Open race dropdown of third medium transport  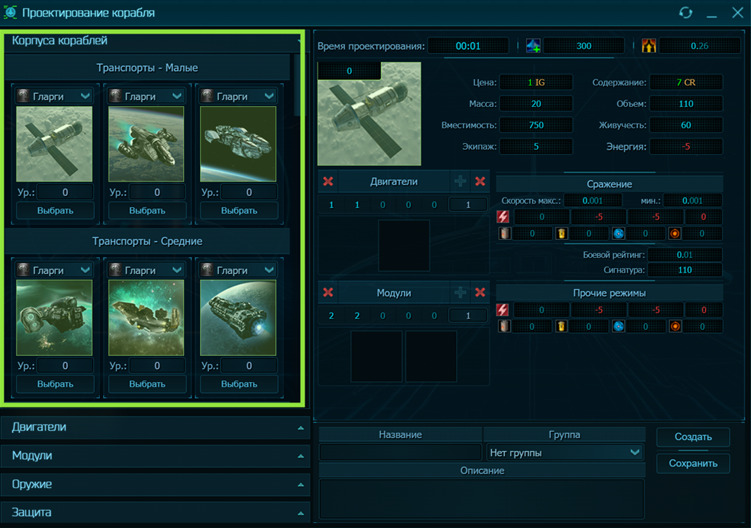click(239, 270)
